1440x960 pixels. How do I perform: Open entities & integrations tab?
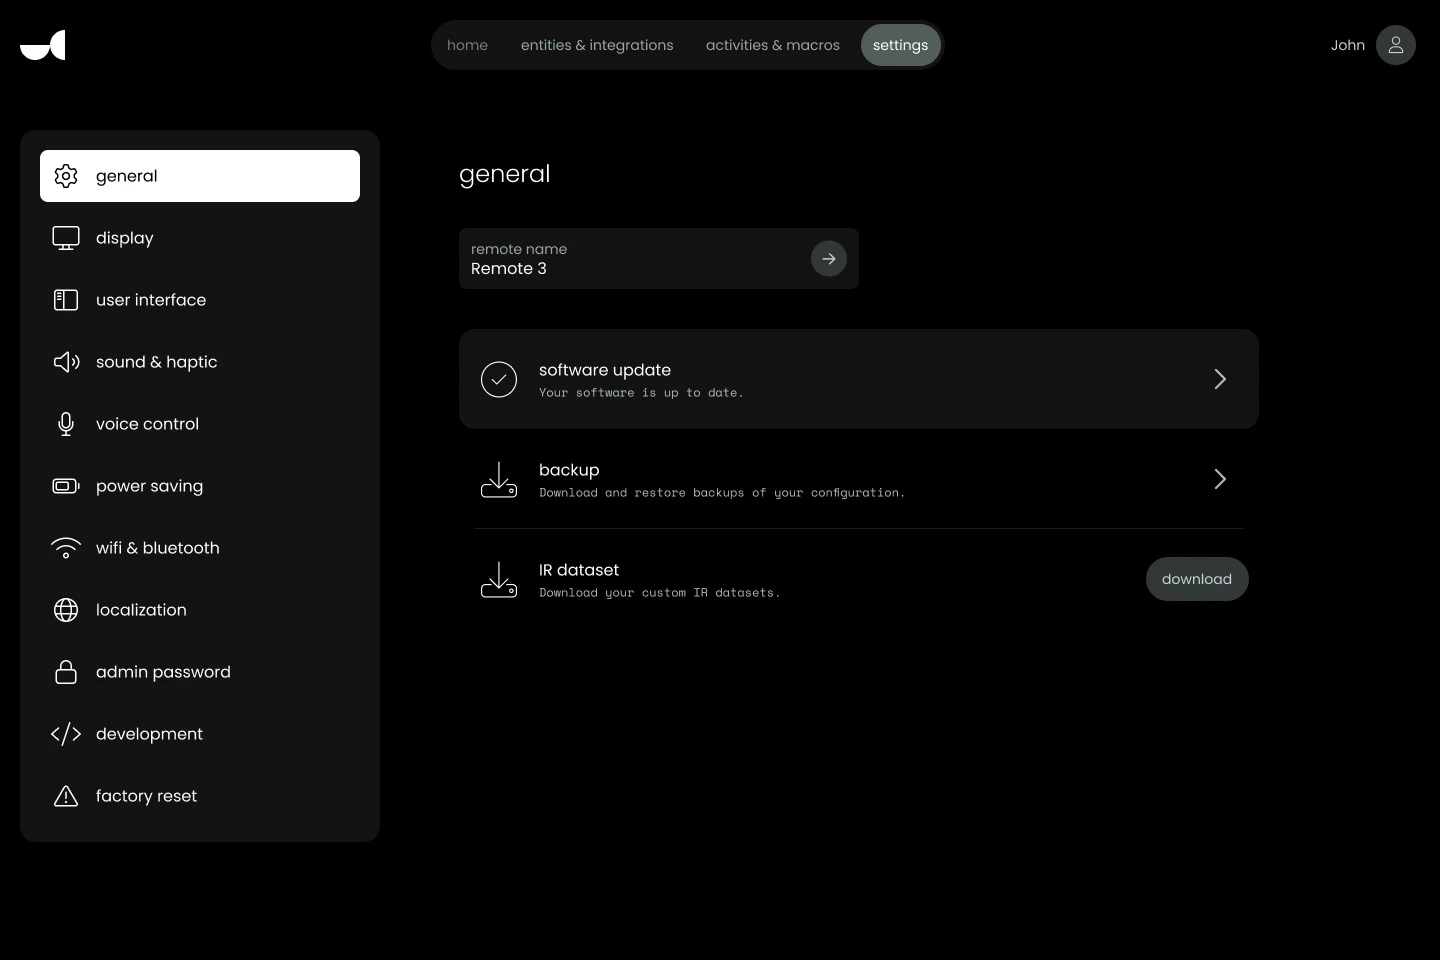pyautogui.click(x=597, y=45)
